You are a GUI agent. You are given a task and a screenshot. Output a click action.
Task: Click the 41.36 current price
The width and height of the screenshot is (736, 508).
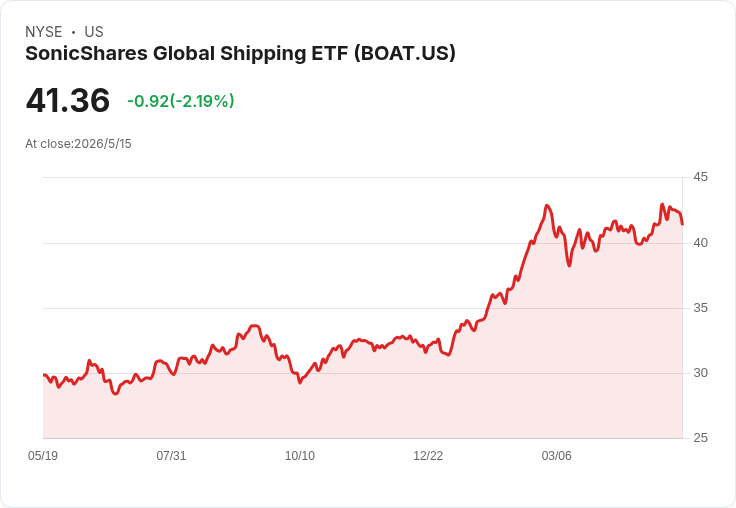68,100
